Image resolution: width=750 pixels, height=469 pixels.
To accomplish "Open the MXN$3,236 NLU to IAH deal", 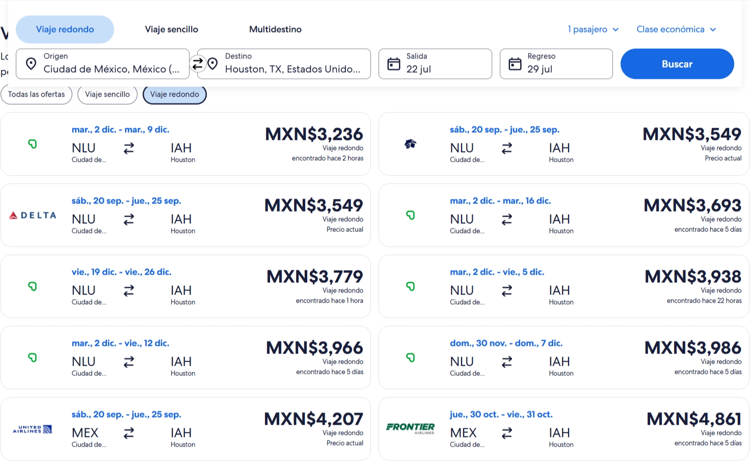I will coord(186,144).
